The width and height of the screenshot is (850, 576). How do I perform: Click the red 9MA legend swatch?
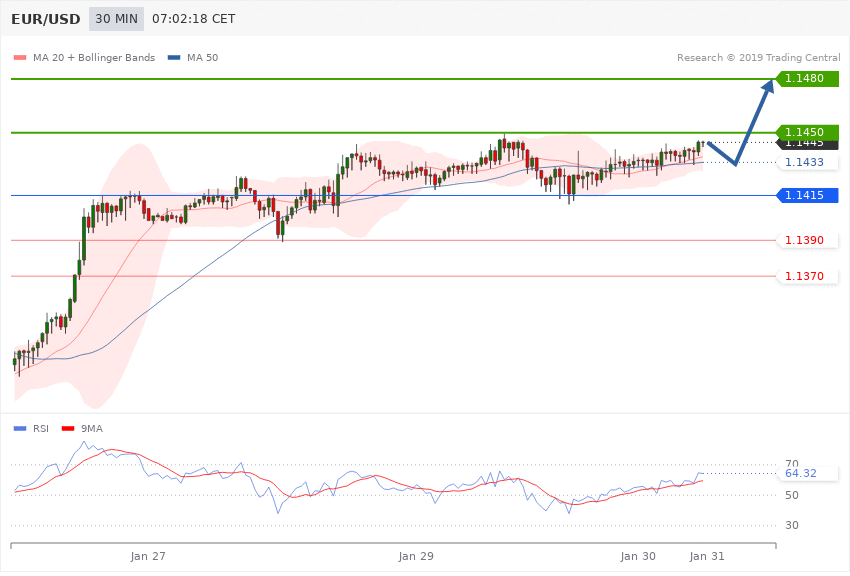(68, 429)
